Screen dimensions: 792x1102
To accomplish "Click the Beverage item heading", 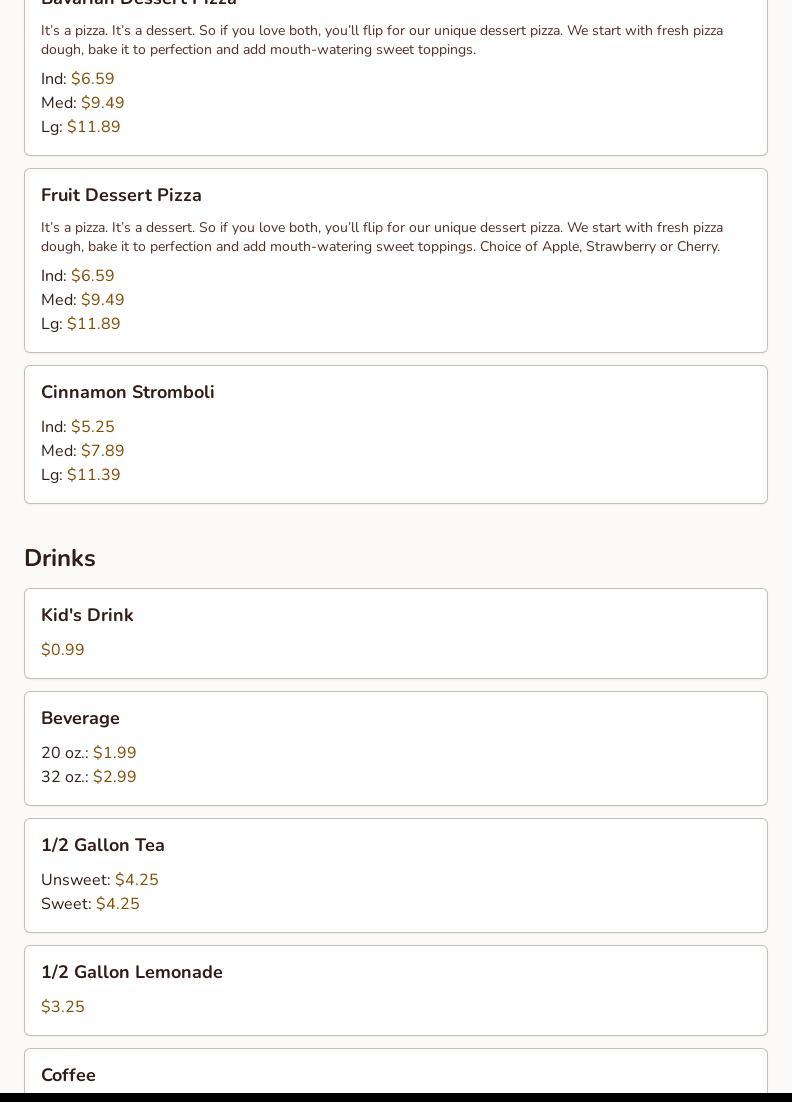I will [x=80, y=718].
